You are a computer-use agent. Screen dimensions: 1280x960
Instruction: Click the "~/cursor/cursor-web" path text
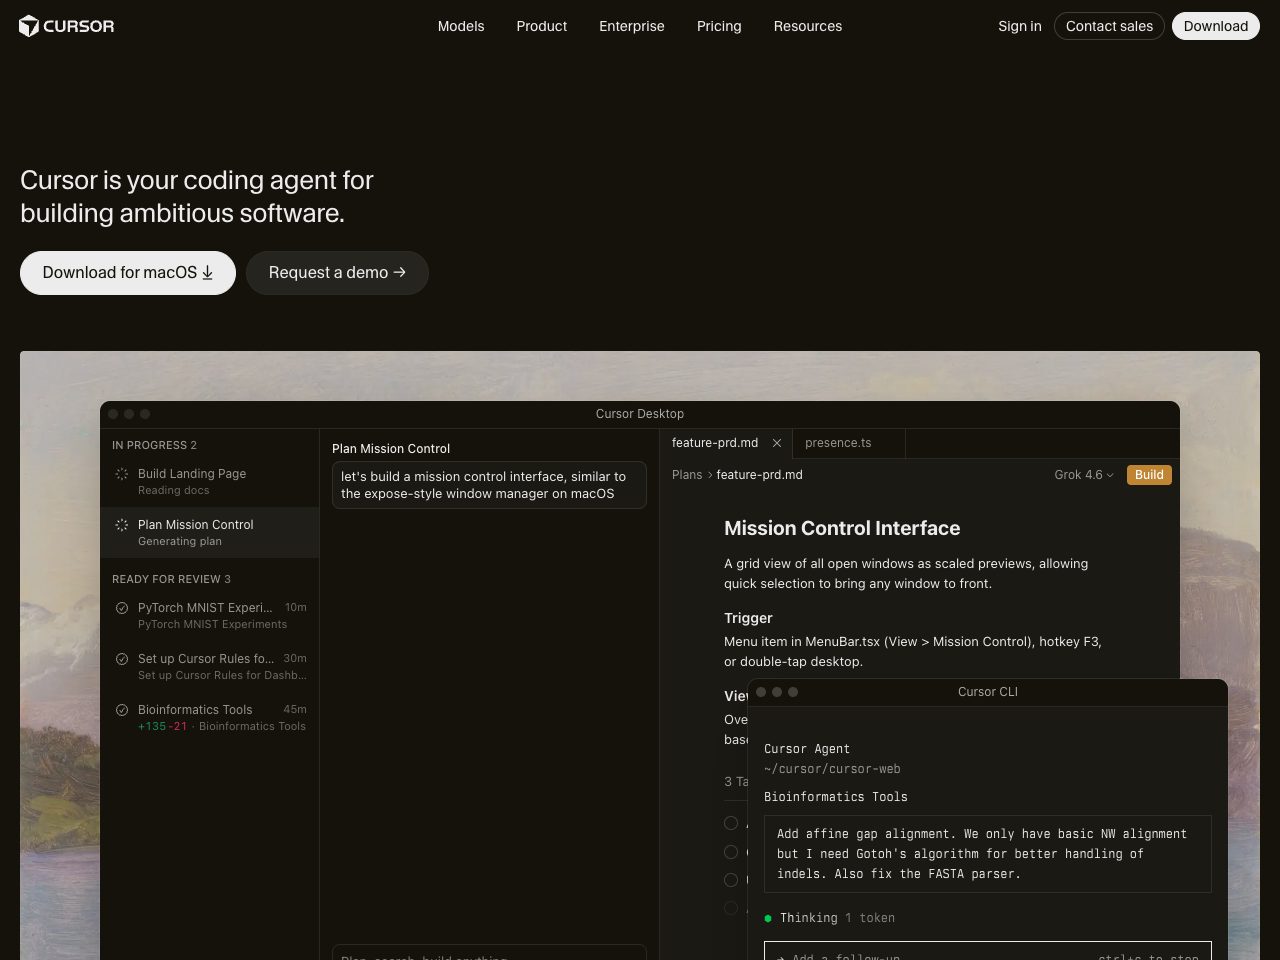pos(832,769)
